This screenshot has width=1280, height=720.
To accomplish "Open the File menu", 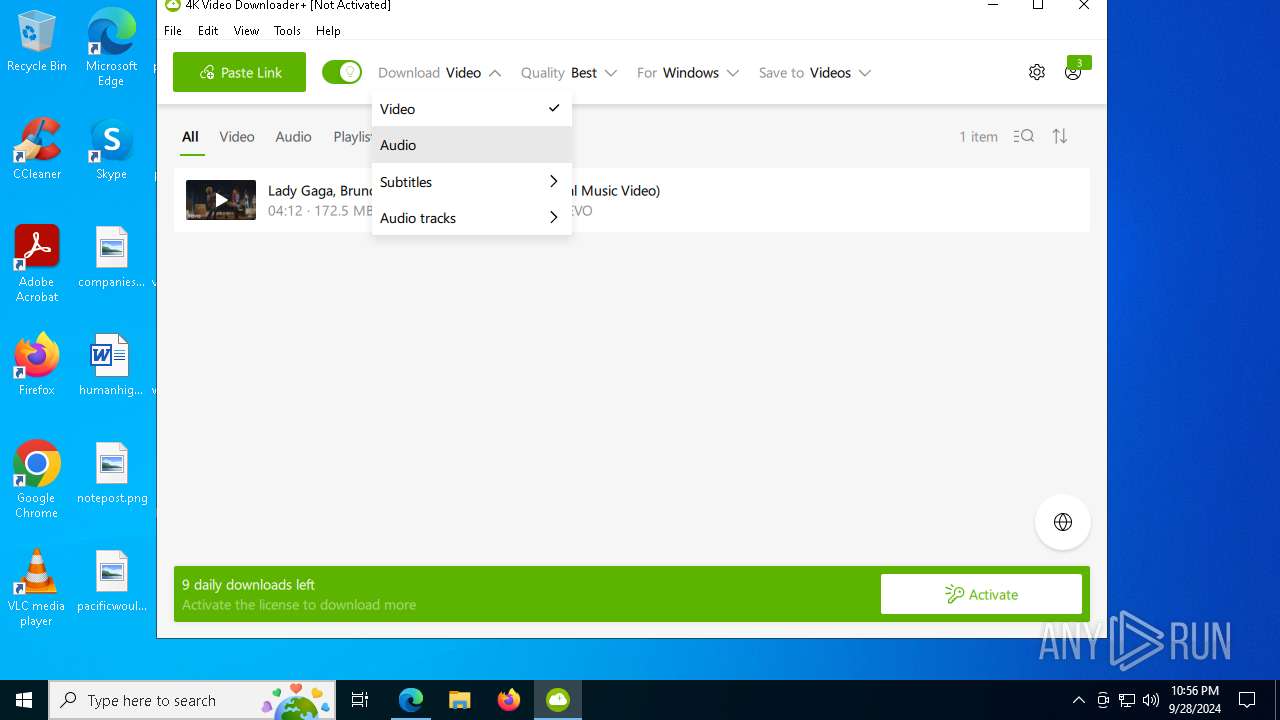I will [x=173, y=31].
